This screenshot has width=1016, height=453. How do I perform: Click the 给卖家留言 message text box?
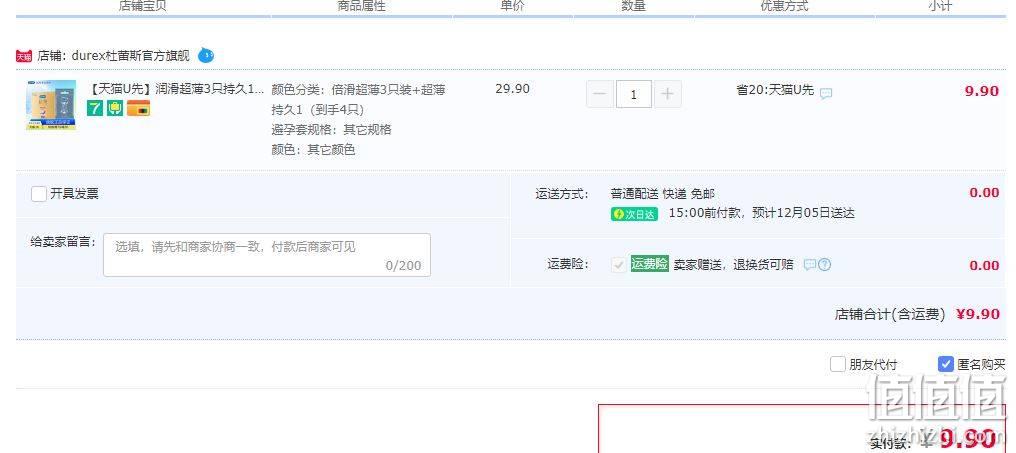(x=267, y=255)
